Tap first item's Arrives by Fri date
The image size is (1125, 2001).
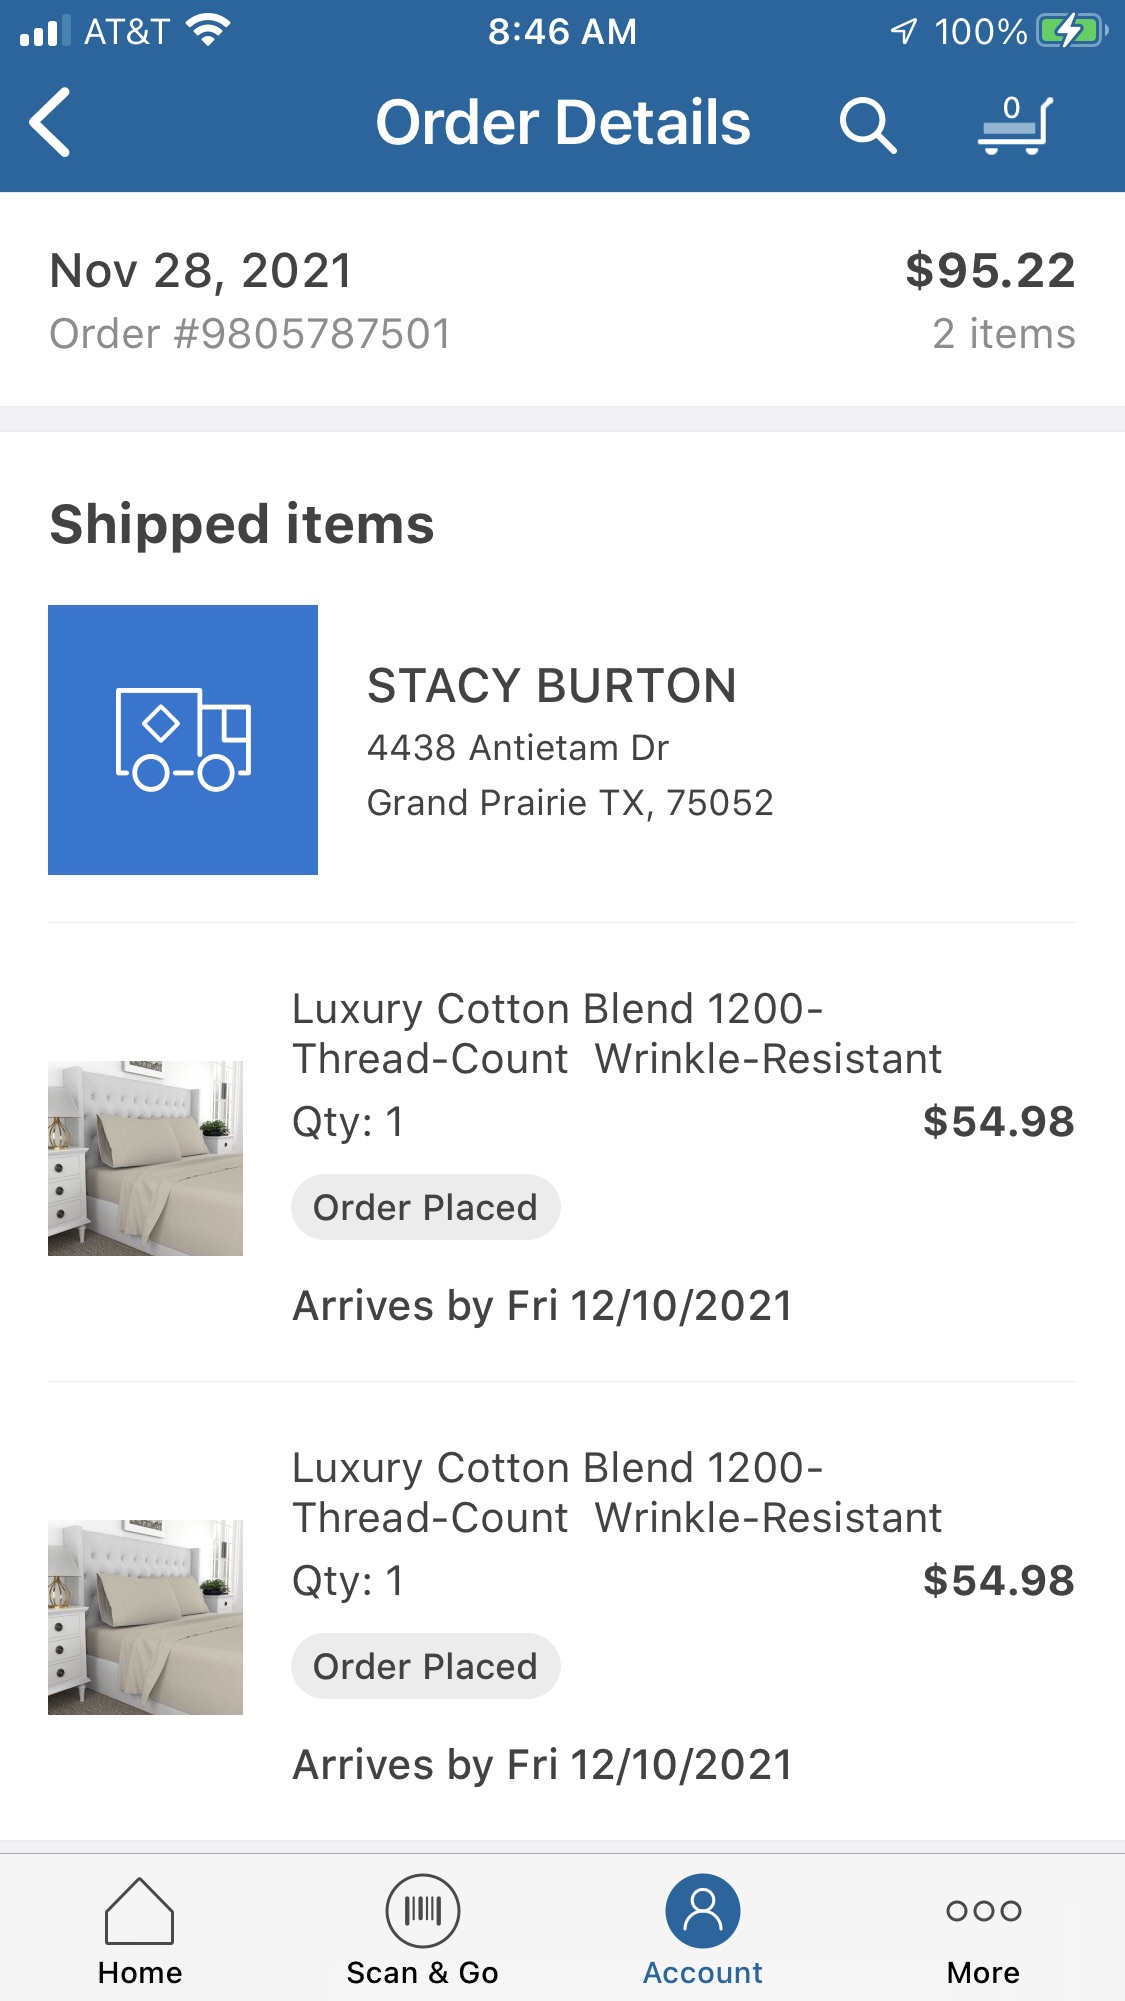pos(542,1306)
